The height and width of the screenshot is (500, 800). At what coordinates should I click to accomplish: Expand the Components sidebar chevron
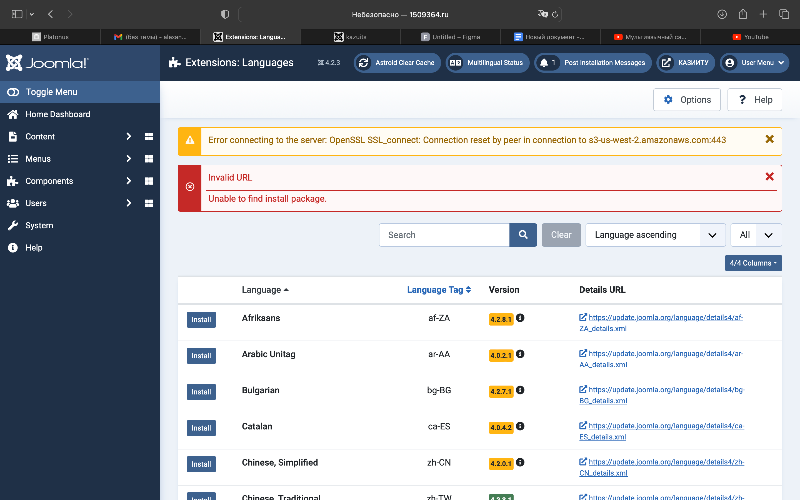tap(129, 181)
